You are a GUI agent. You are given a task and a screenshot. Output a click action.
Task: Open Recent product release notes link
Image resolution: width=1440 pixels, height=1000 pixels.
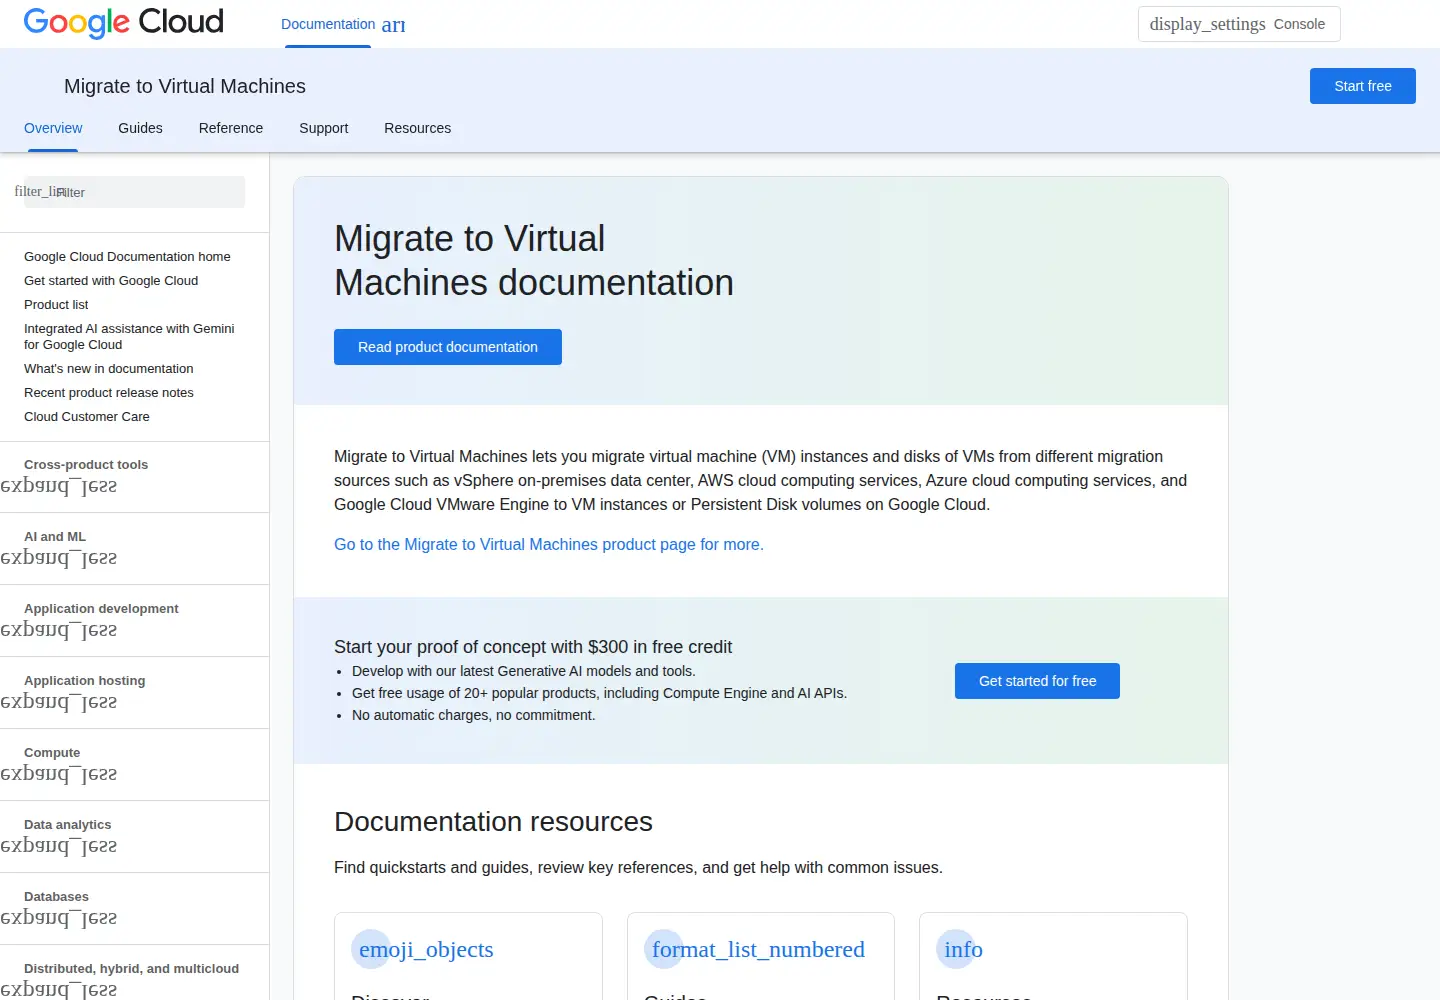coord(109,393)
